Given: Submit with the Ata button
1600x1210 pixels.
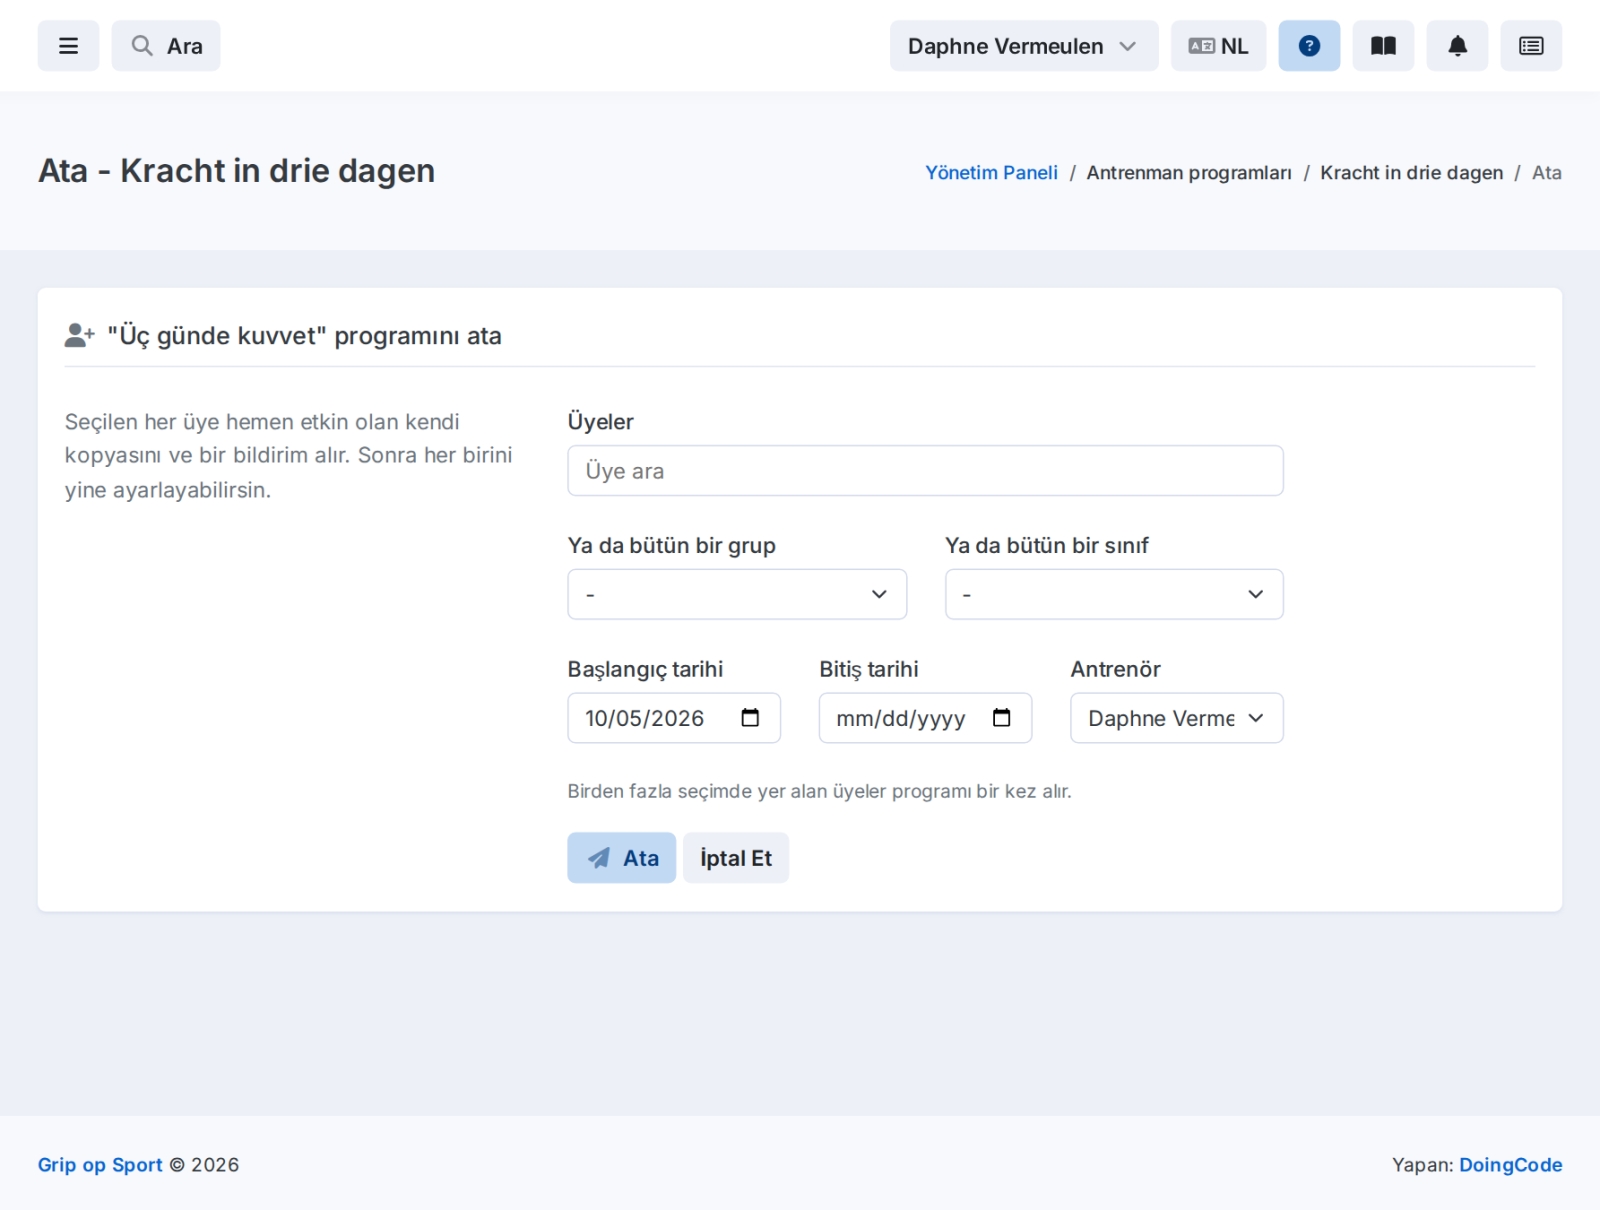Looking at the screenshot, I should click(x=622, y=858).
